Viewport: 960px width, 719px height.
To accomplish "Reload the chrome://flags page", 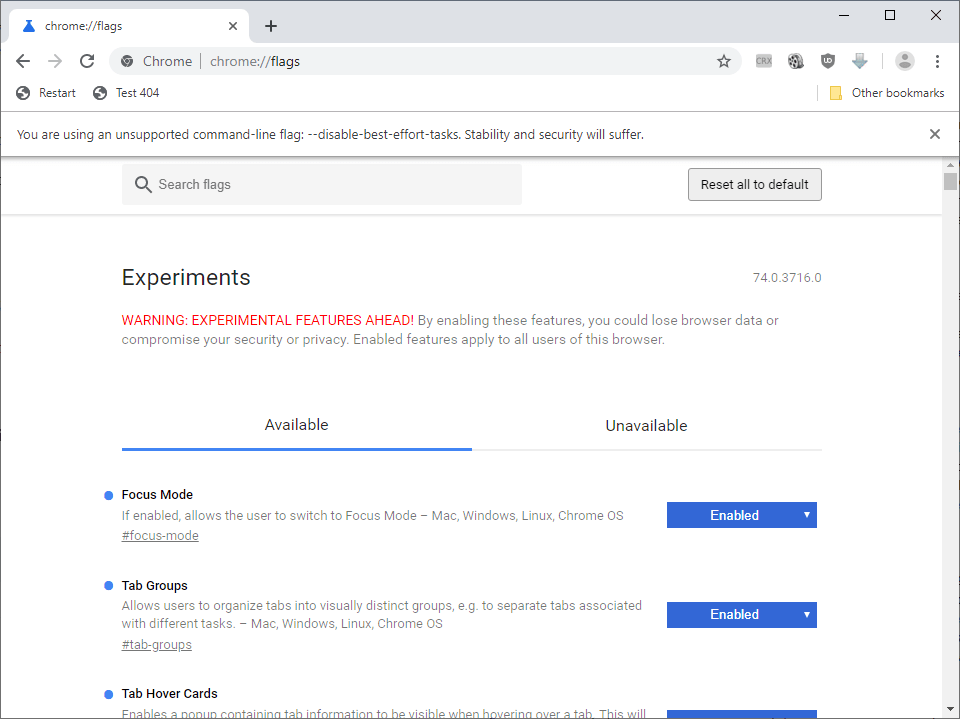I will point(88,61).
